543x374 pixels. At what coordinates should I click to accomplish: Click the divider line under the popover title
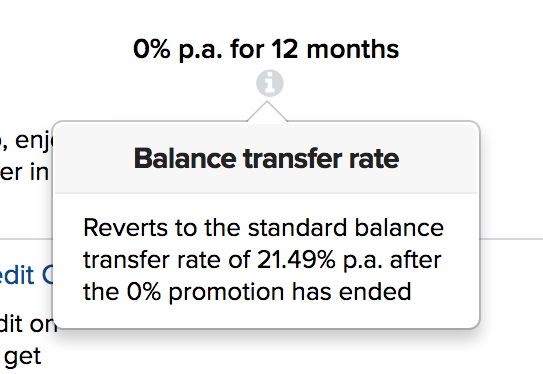[x=266, y=193]
